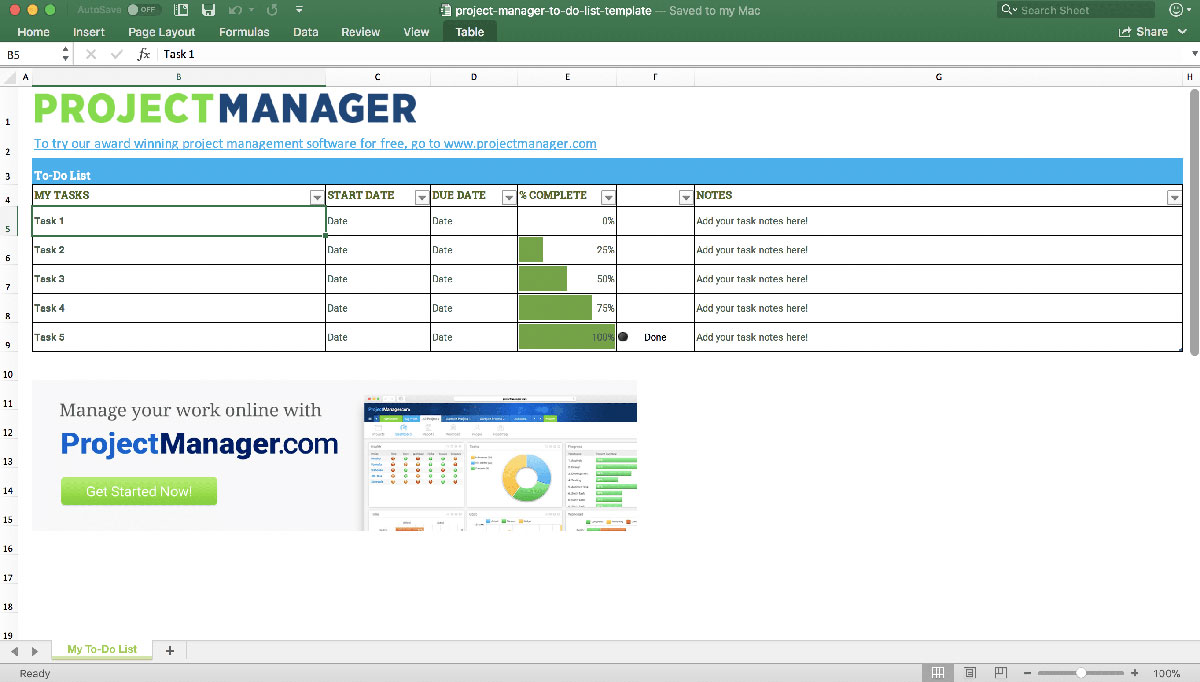Open the search magnifier options

[1010, 10]
